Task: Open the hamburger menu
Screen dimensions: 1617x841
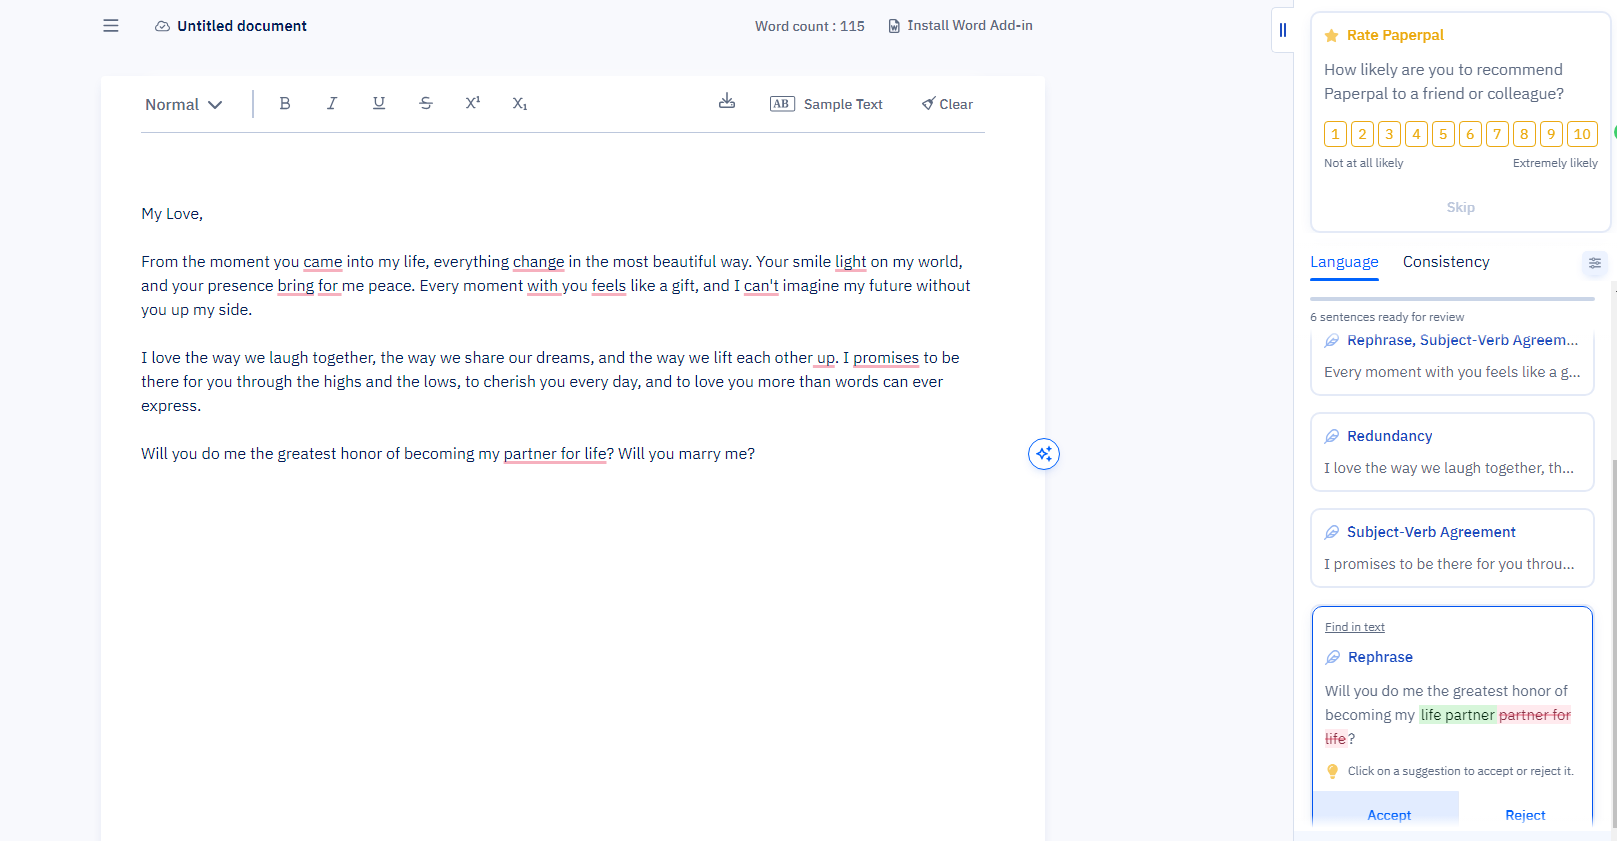Action: (111, 26)
